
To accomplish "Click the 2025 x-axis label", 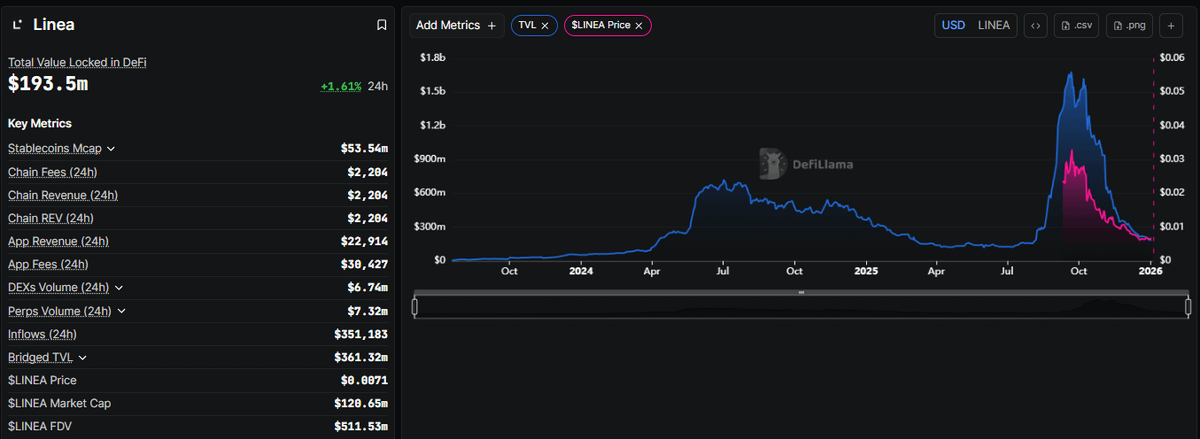I will pyautogui.click(x=866, y=271).
